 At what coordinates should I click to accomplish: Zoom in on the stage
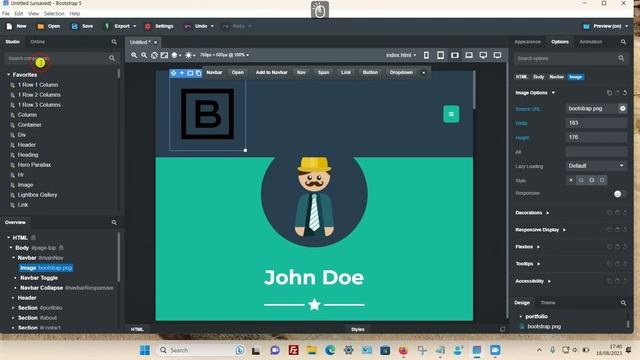134,55
